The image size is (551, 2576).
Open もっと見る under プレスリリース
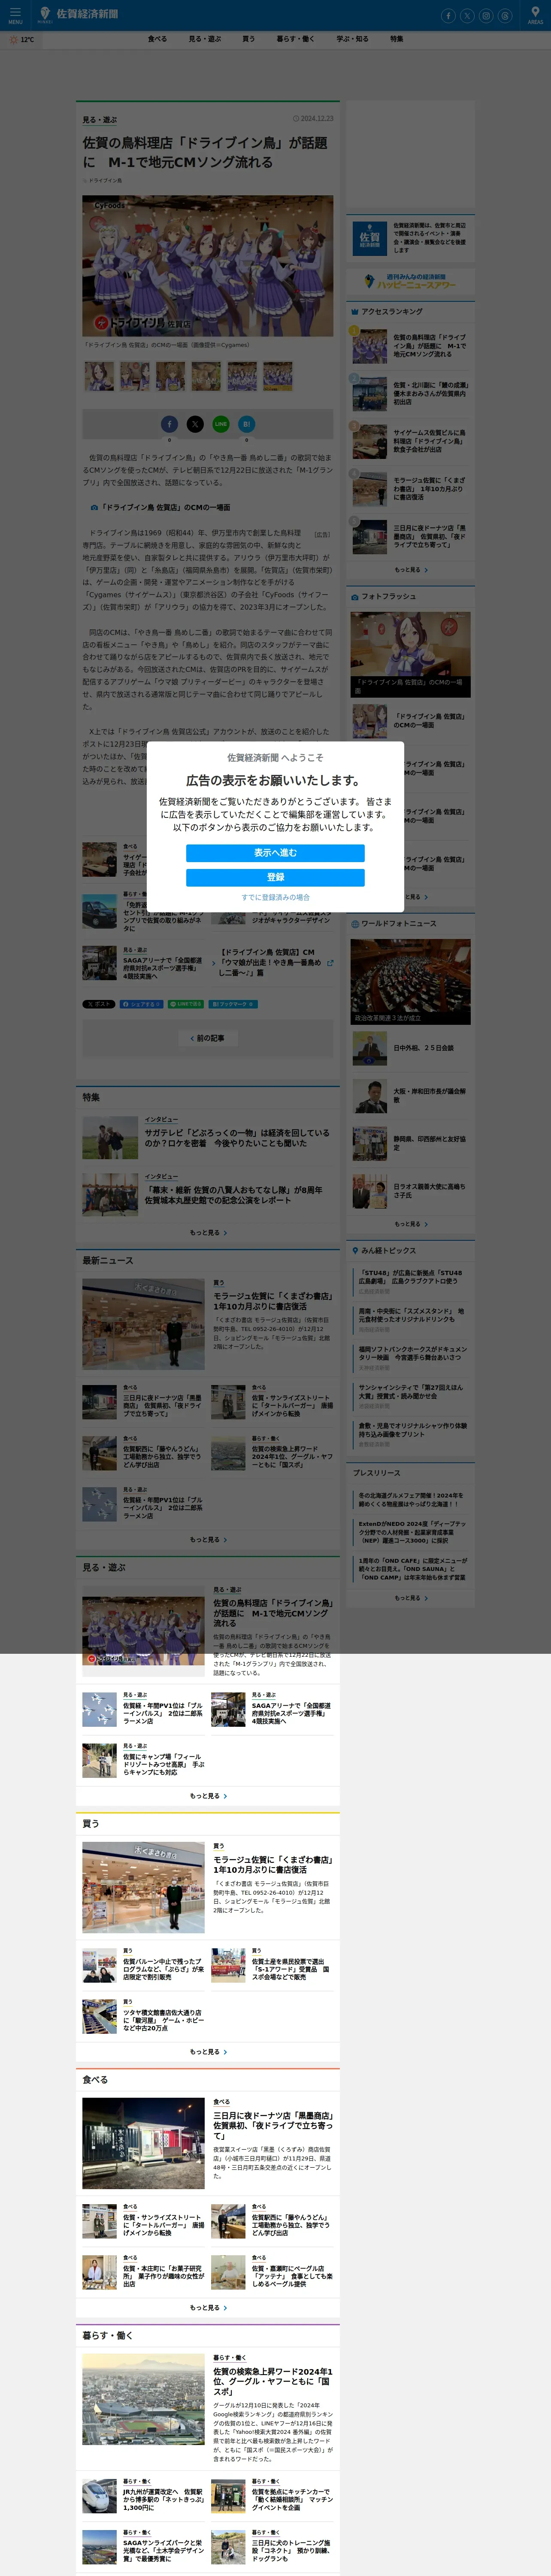pos(410,1598)
